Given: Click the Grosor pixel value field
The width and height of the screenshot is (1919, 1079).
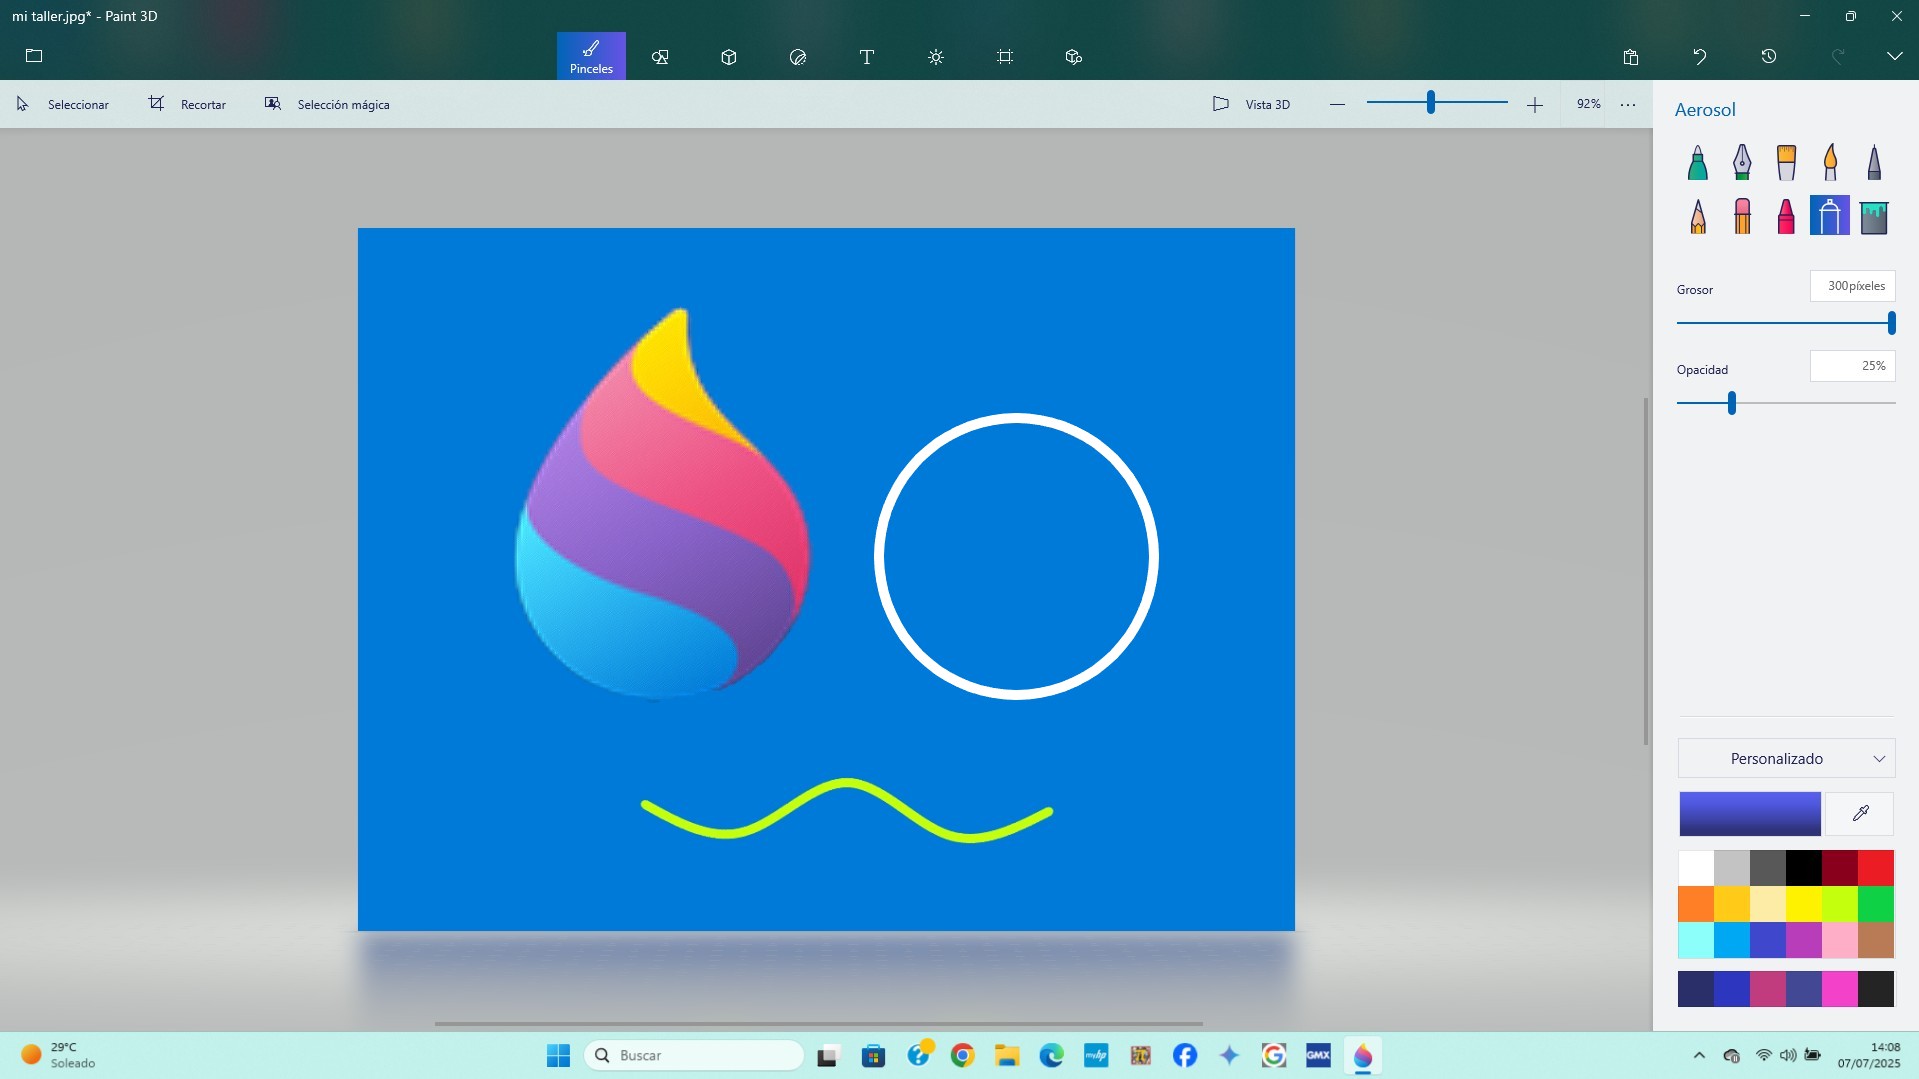Looking at the screenshot, I should (x=1852, y=286).
